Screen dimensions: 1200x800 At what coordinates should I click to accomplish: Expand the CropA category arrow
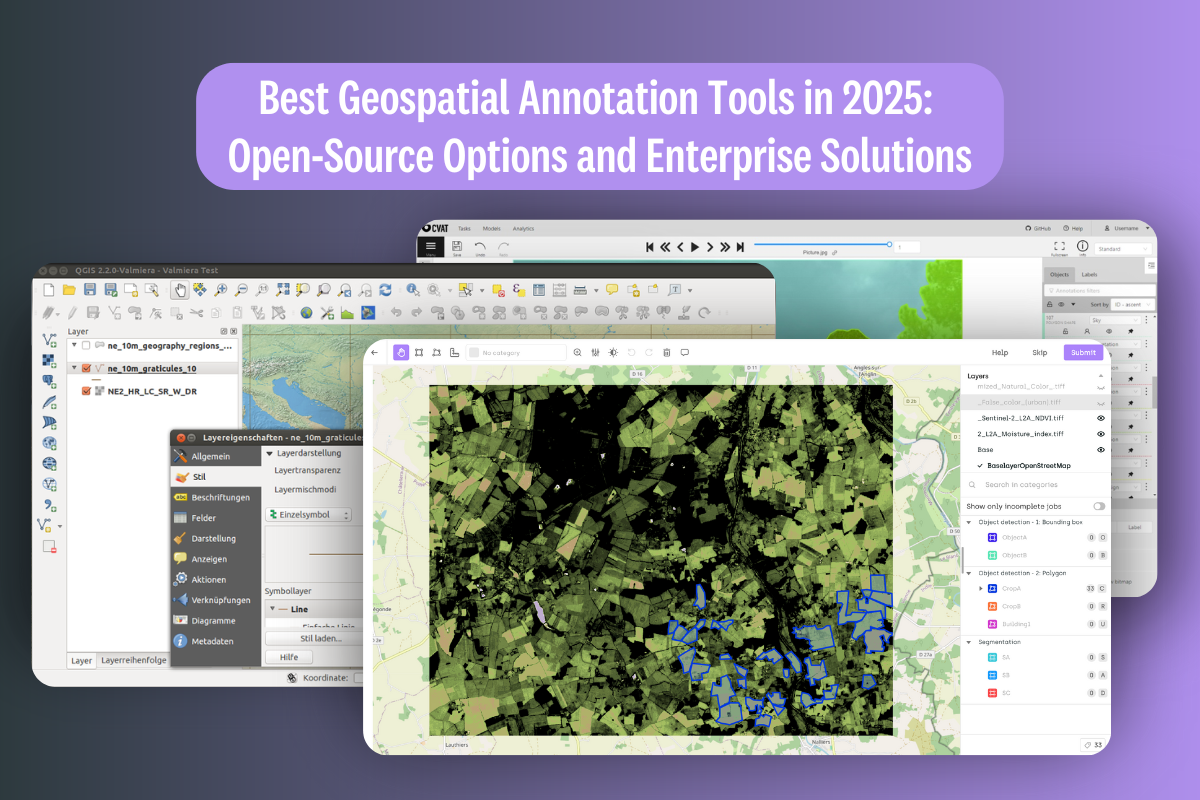[x=981, y=588]
